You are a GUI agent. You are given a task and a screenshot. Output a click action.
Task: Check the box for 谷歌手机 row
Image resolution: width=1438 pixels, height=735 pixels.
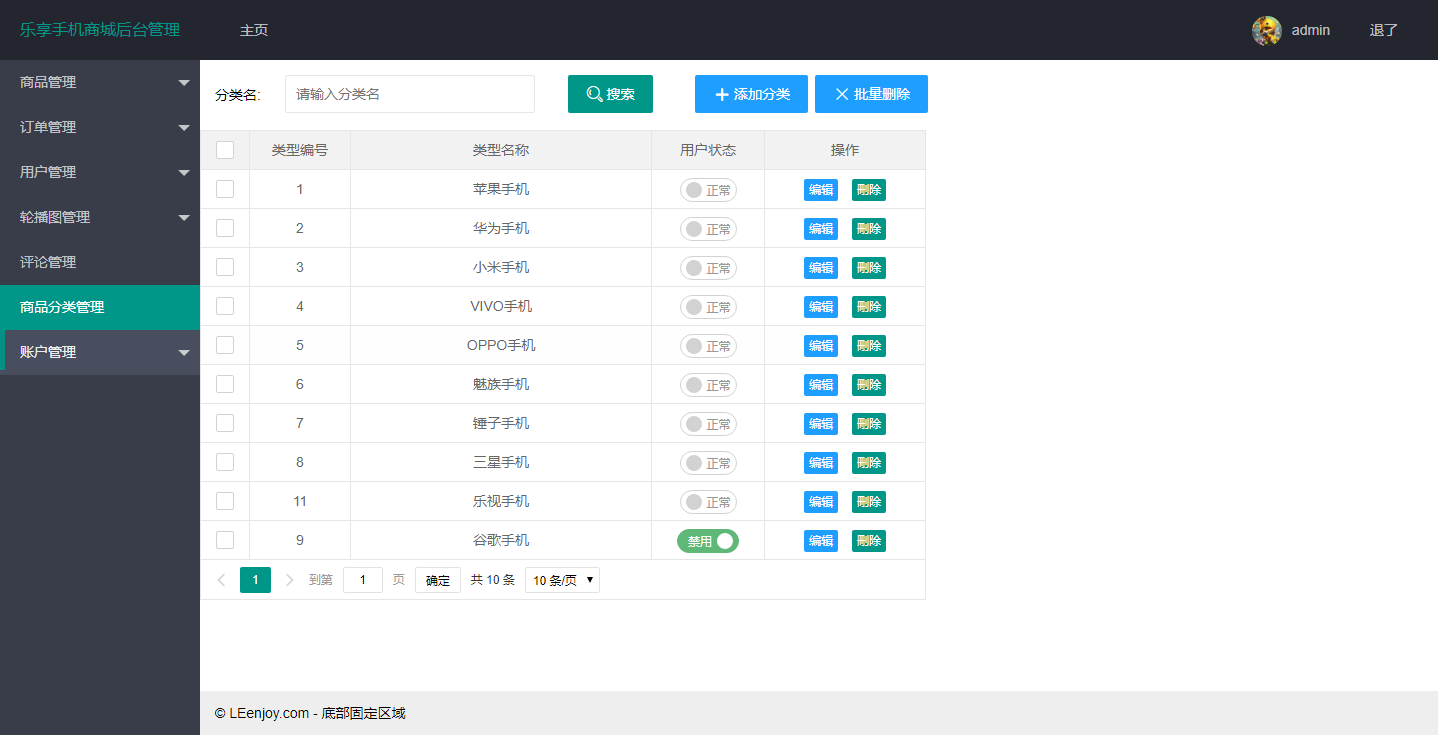(225, 540)
